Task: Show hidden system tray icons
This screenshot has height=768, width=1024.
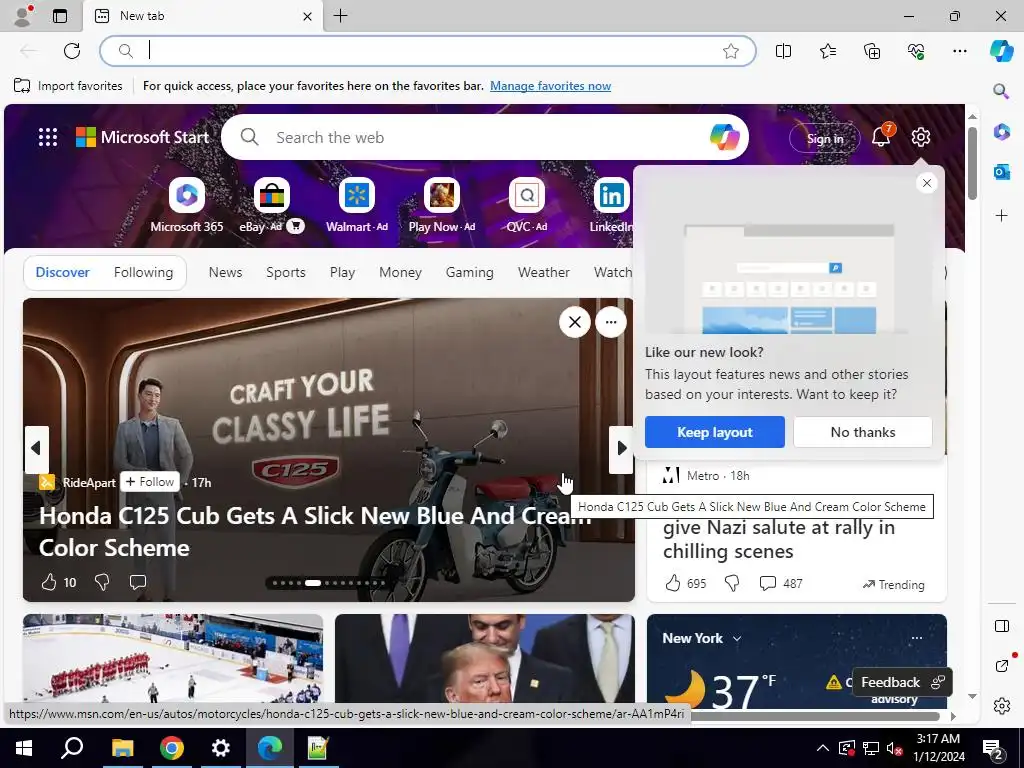Action: (823, 748)
